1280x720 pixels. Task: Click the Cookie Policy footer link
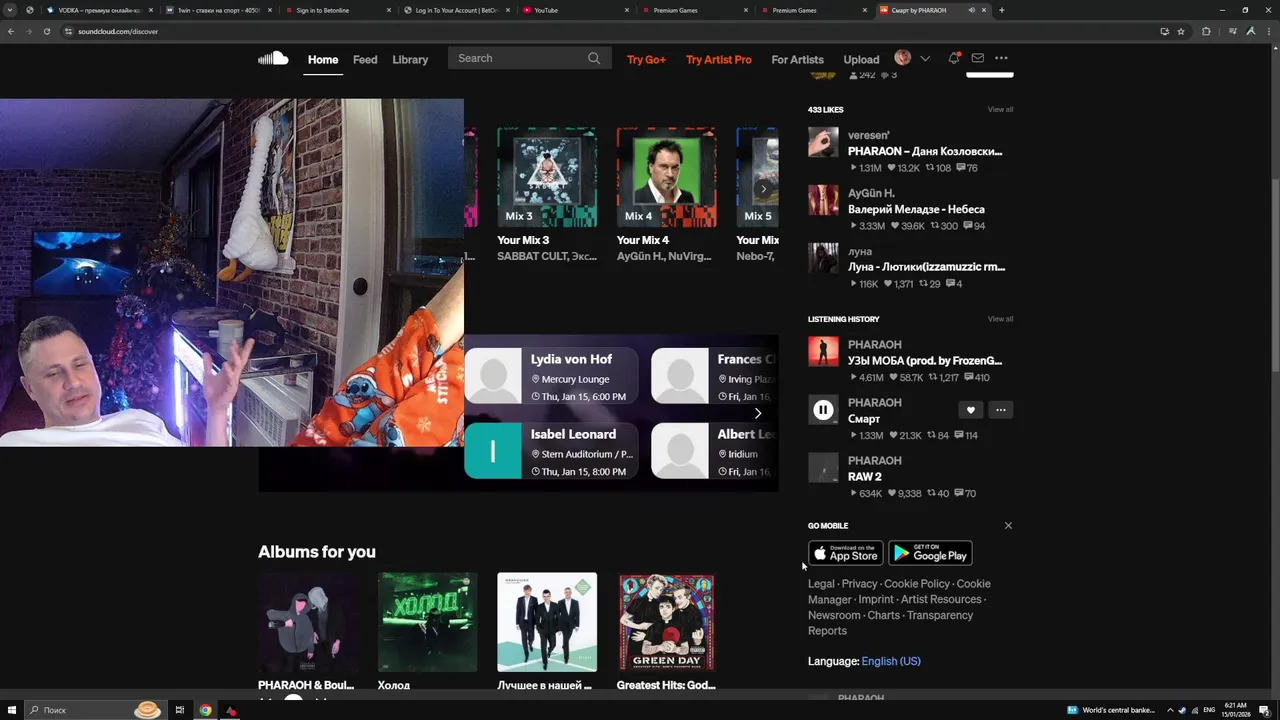click(917, 584)
